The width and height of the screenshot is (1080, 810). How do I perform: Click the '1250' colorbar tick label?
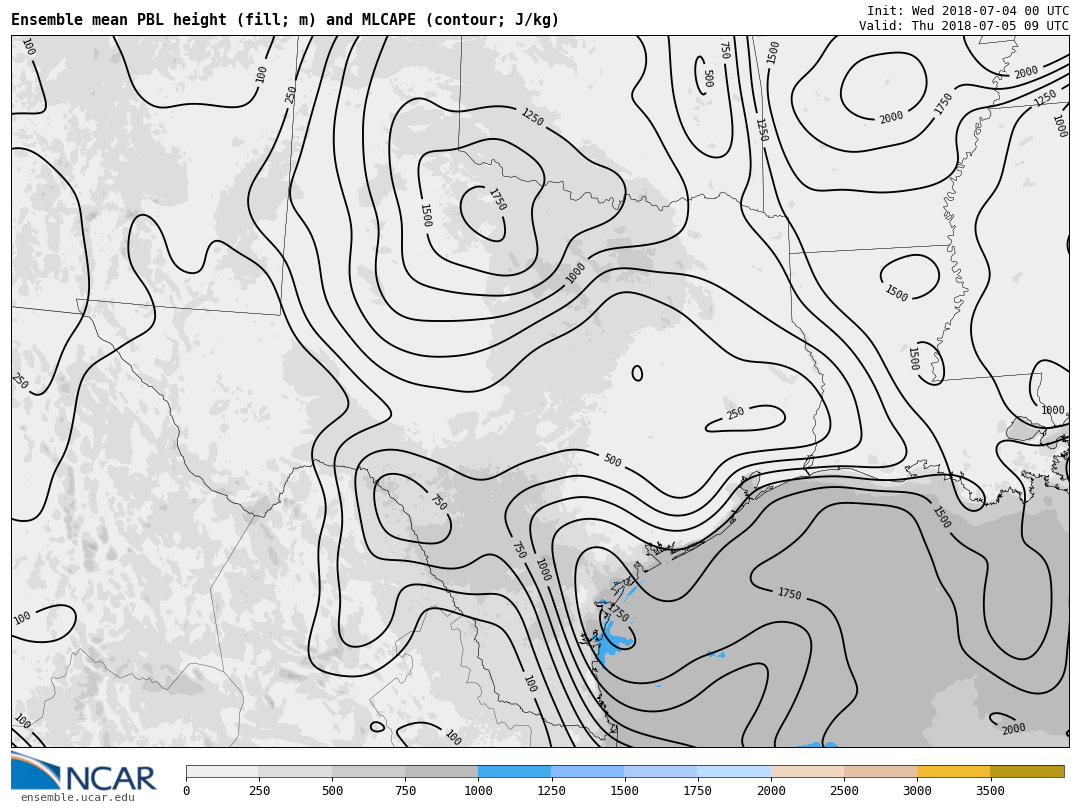pos(551,790)
